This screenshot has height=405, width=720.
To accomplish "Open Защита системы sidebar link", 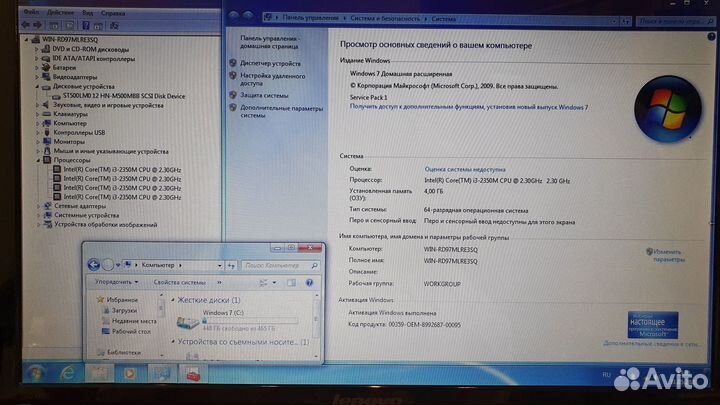I will [x=264, y=95].
